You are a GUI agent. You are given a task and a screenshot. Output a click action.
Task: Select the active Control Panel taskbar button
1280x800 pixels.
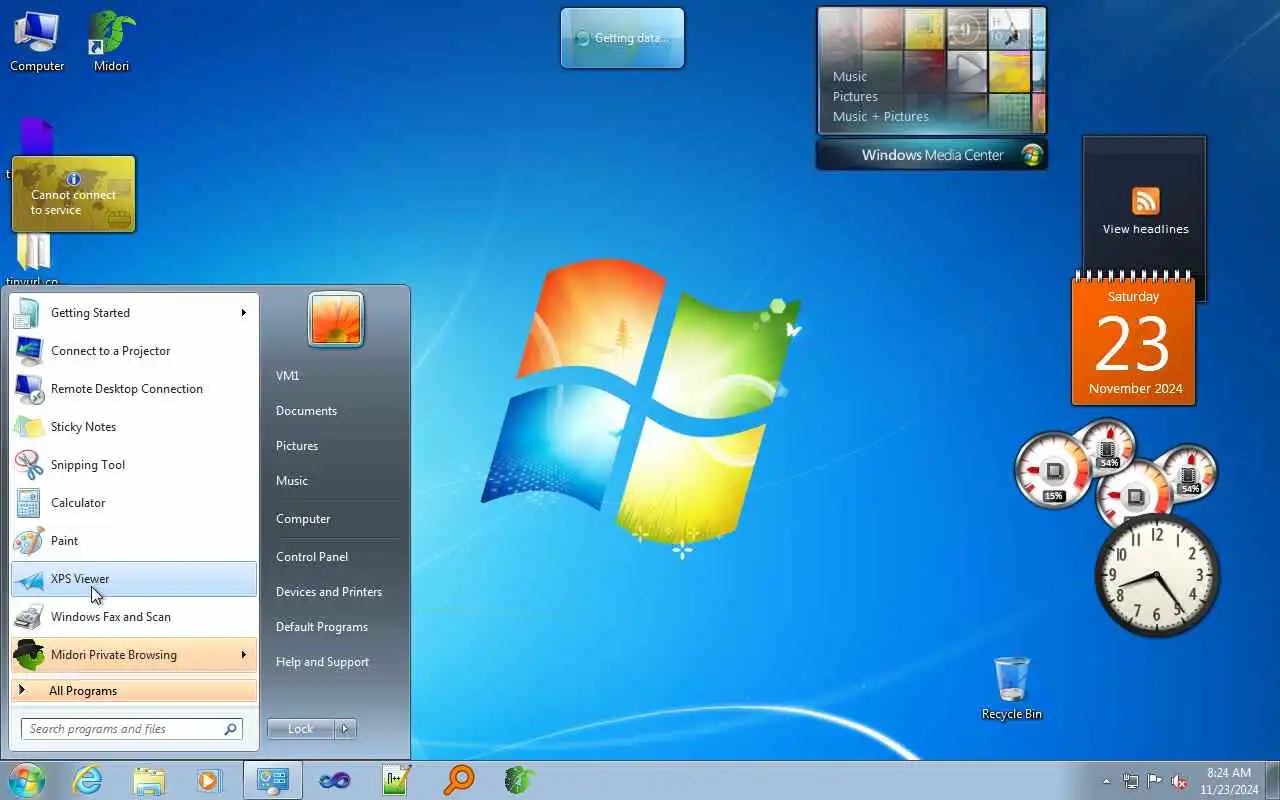tap(272, 780)
